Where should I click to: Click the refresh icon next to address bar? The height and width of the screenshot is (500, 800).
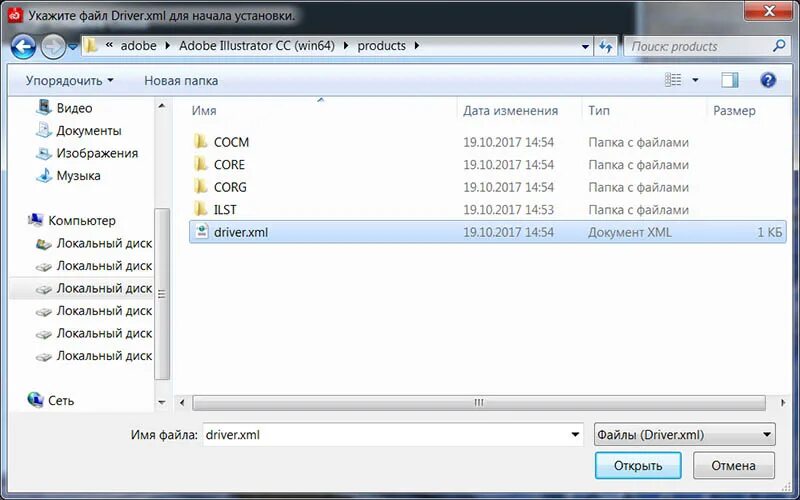tap(606, 46)
